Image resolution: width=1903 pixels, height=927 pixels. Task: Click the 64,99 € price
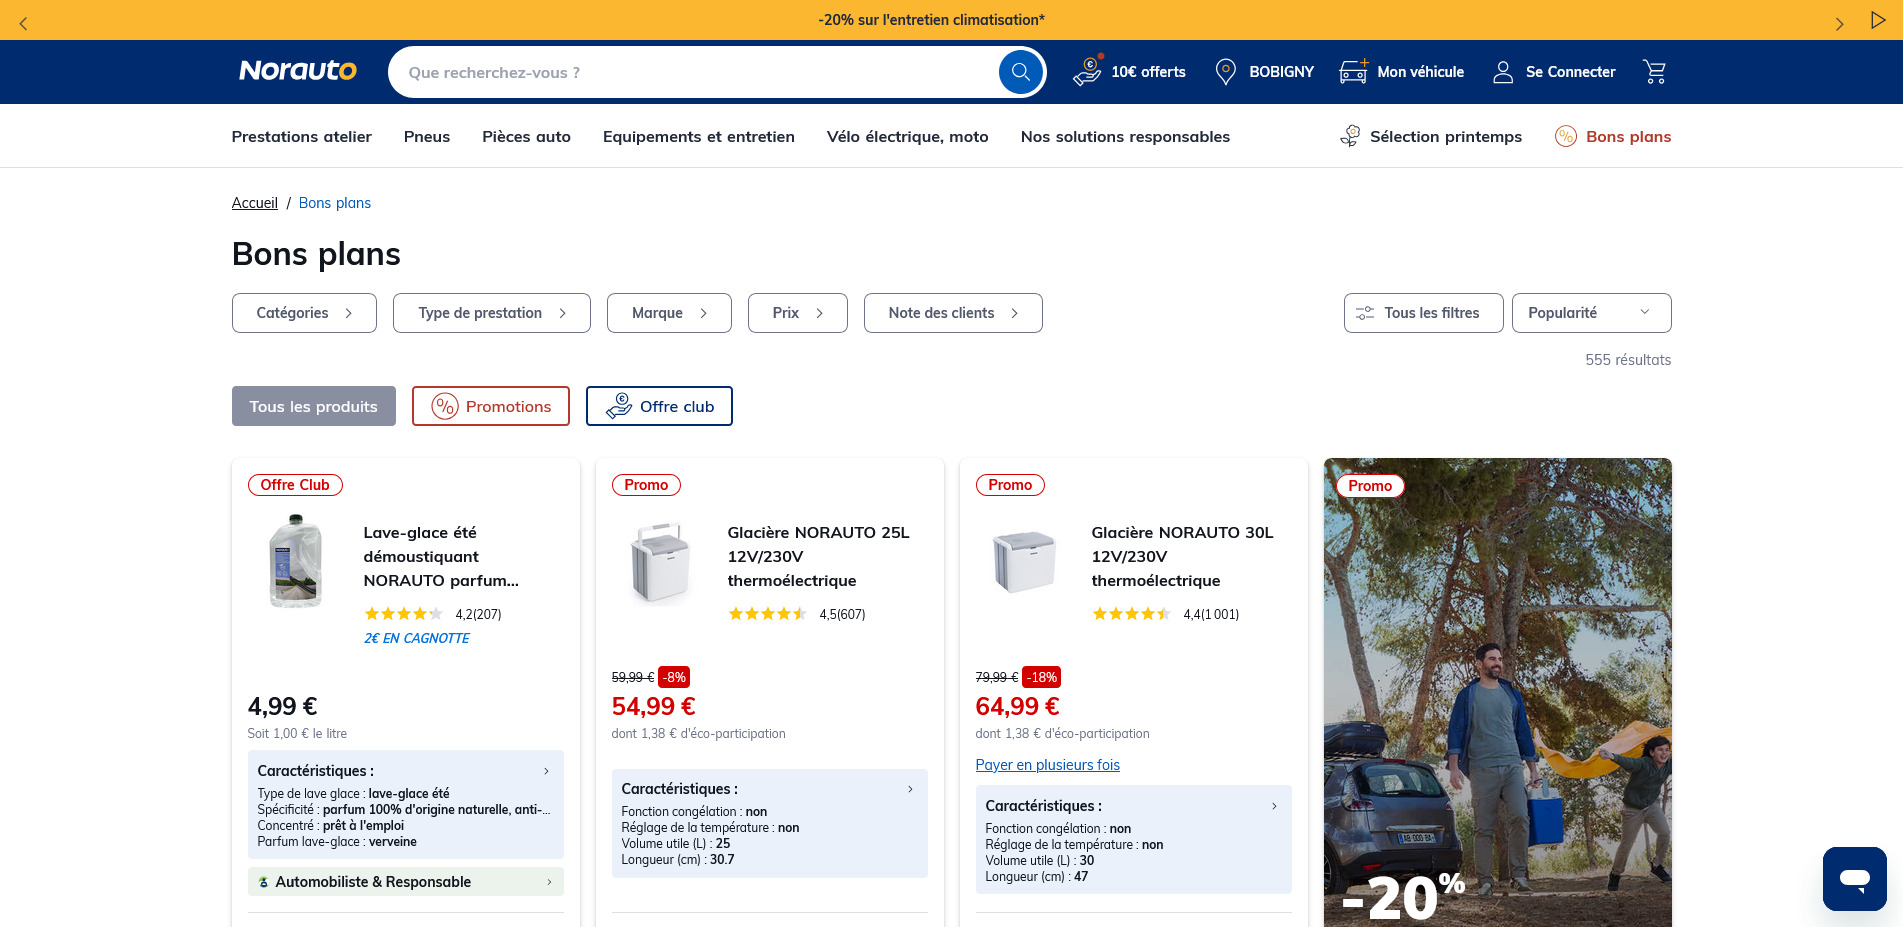[x=1017, y=706]
